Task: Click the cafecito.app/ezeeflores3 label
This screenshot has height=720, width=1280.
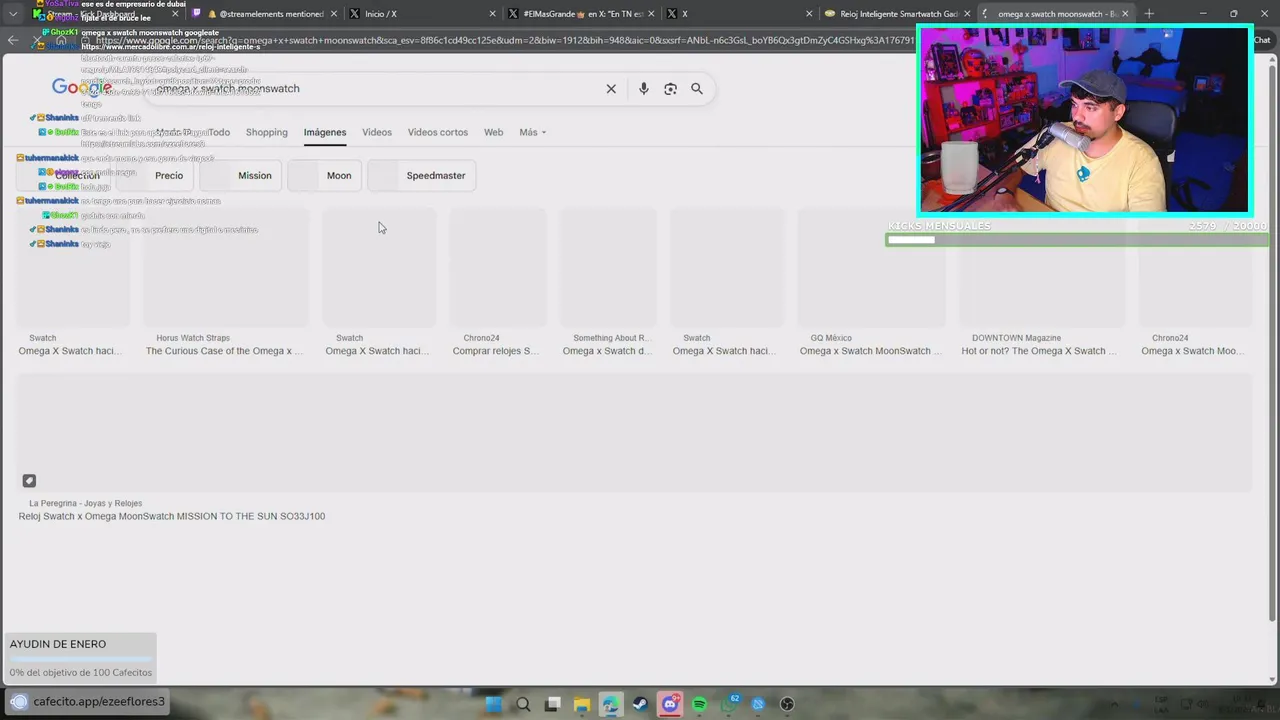Action: tap(99, 702)
